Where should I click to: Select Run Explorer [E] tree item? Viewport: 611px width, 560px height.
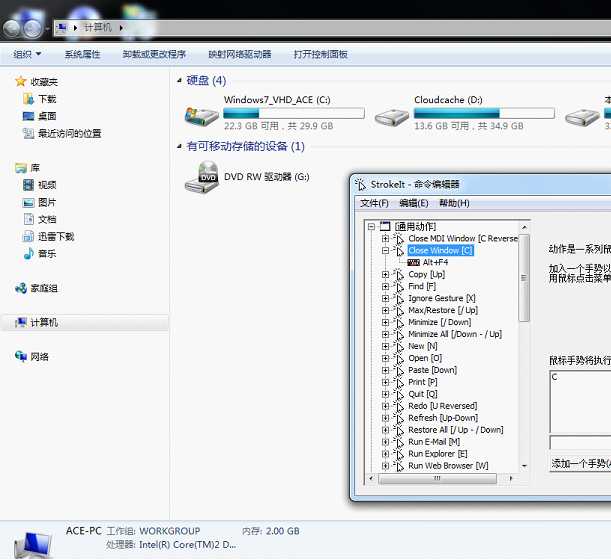(x=438, y=454)
